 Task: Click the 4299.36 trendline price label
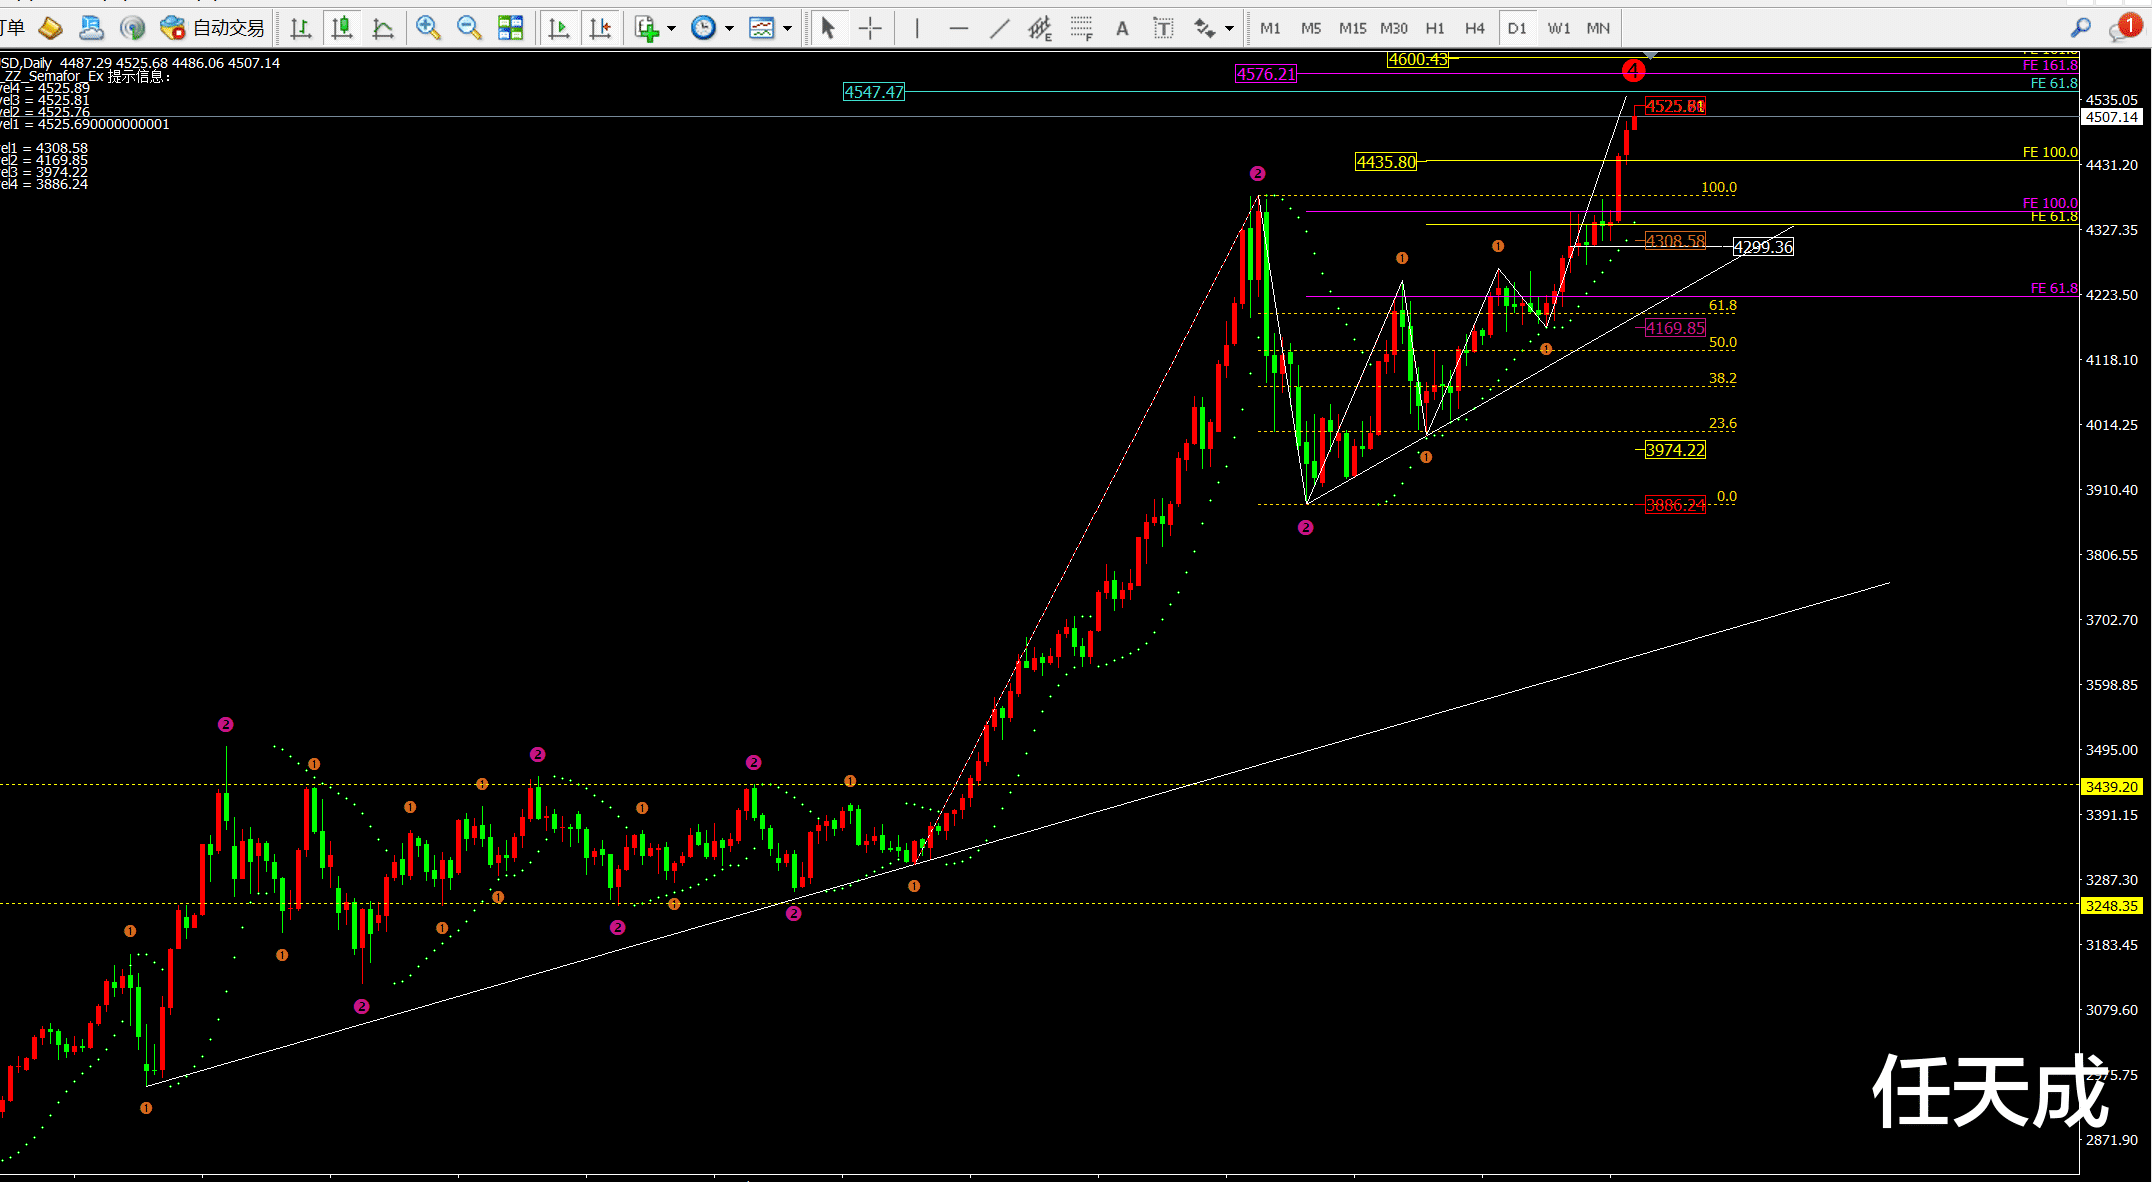coord(1763,247)
